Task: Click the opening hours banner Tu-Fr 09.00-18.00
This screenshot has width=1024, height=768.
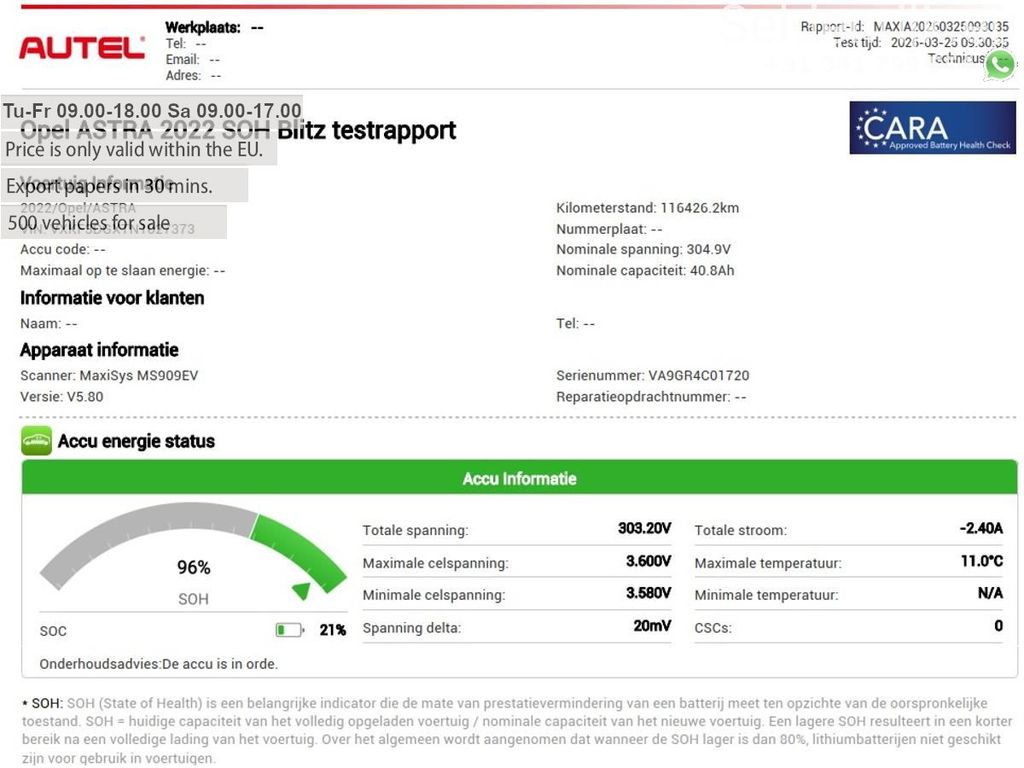Action: (152, 110)
